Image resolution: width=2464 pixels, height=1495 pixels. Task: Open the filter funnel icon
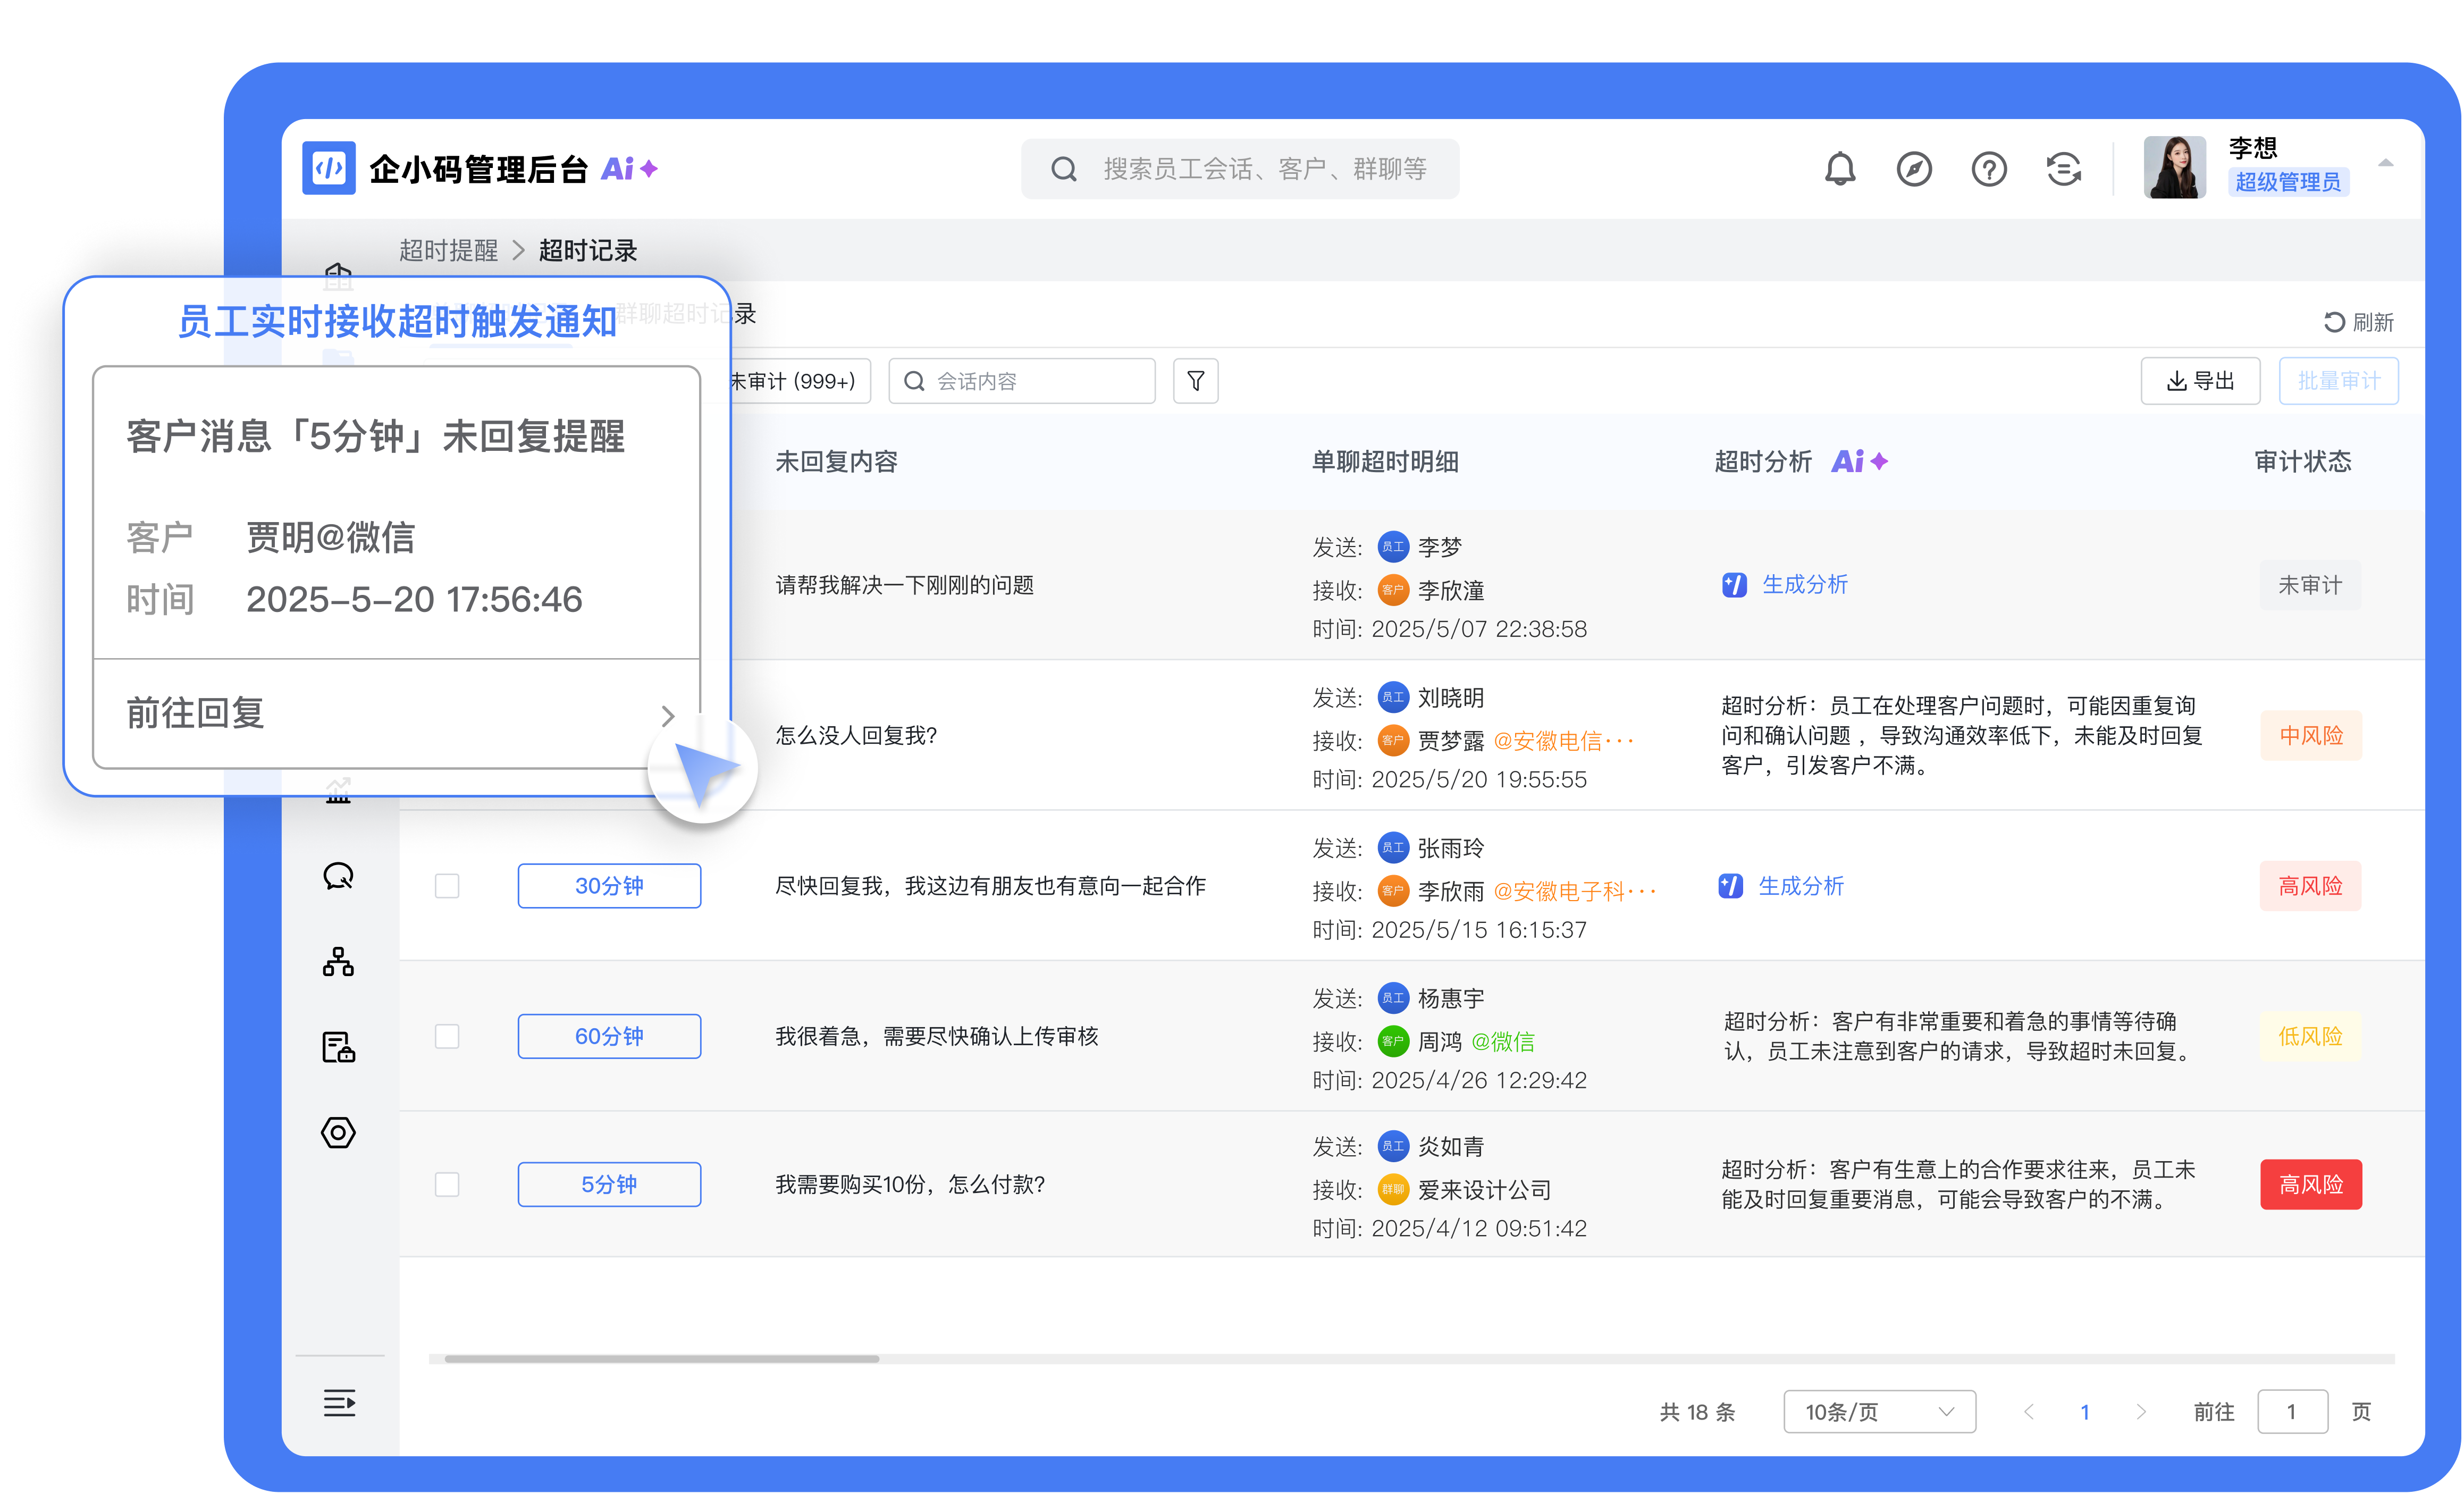pos(1195,381)
